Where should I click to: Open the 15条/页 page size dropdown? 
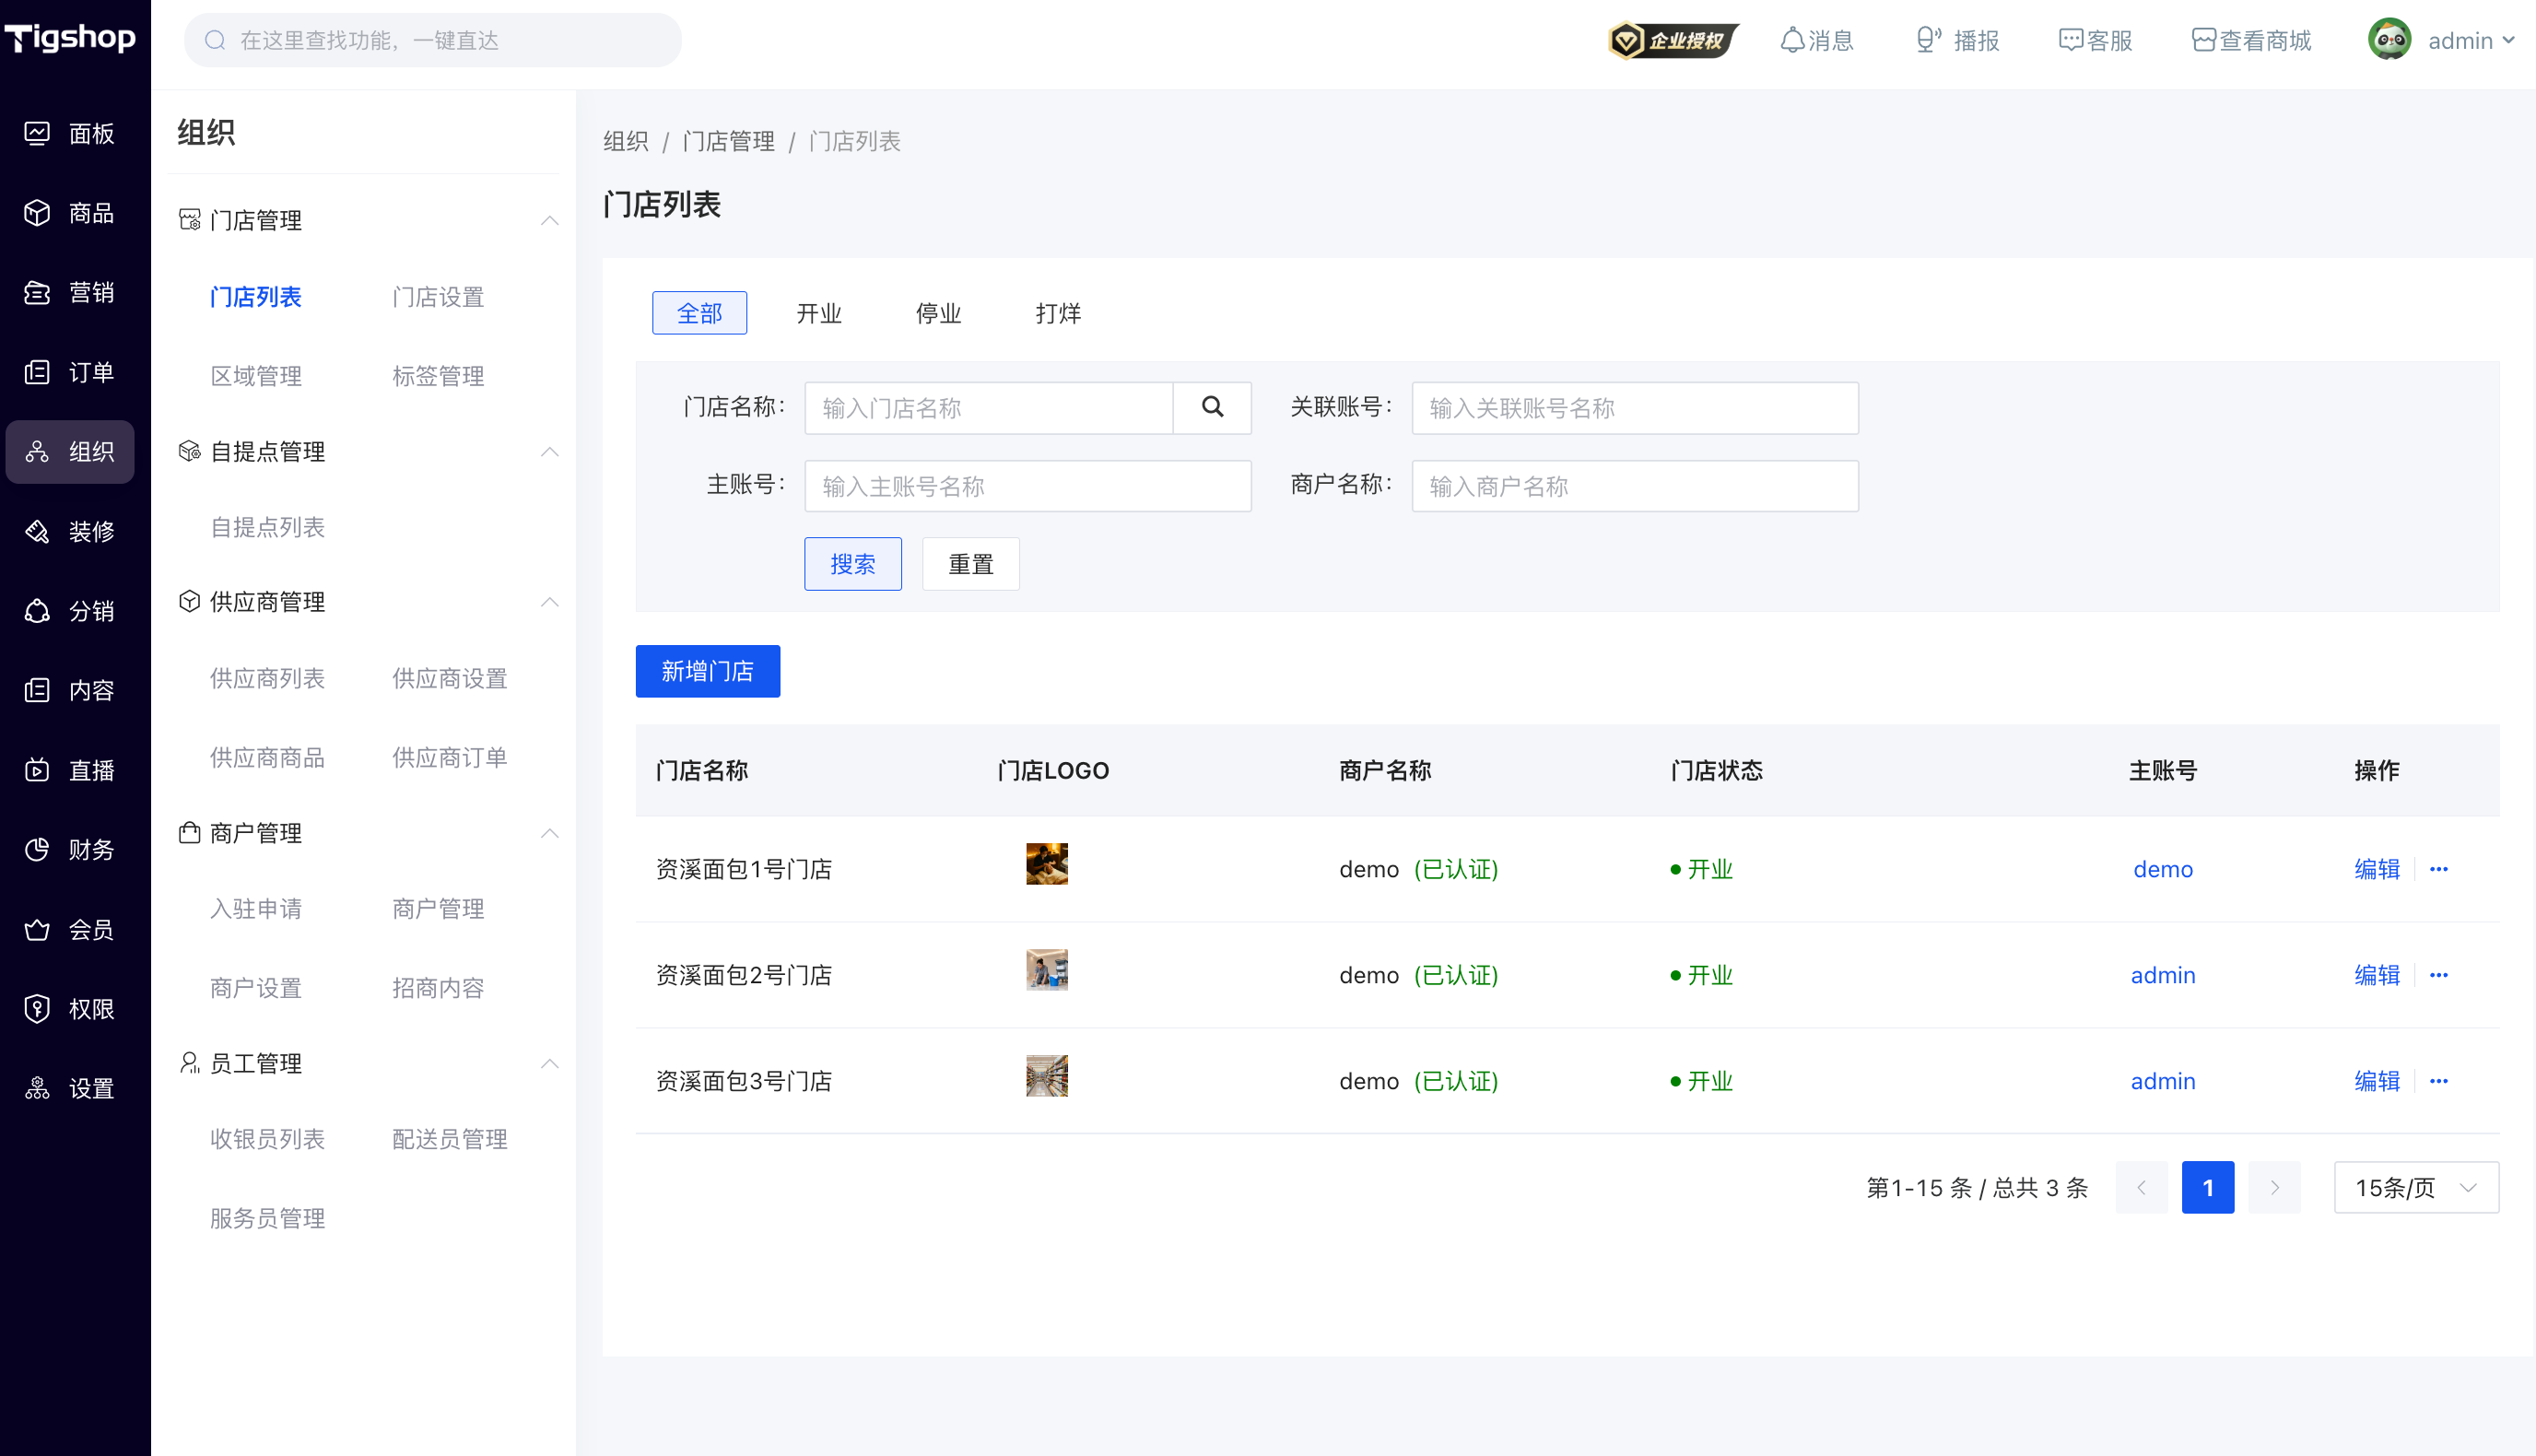pos(2416,1188)
